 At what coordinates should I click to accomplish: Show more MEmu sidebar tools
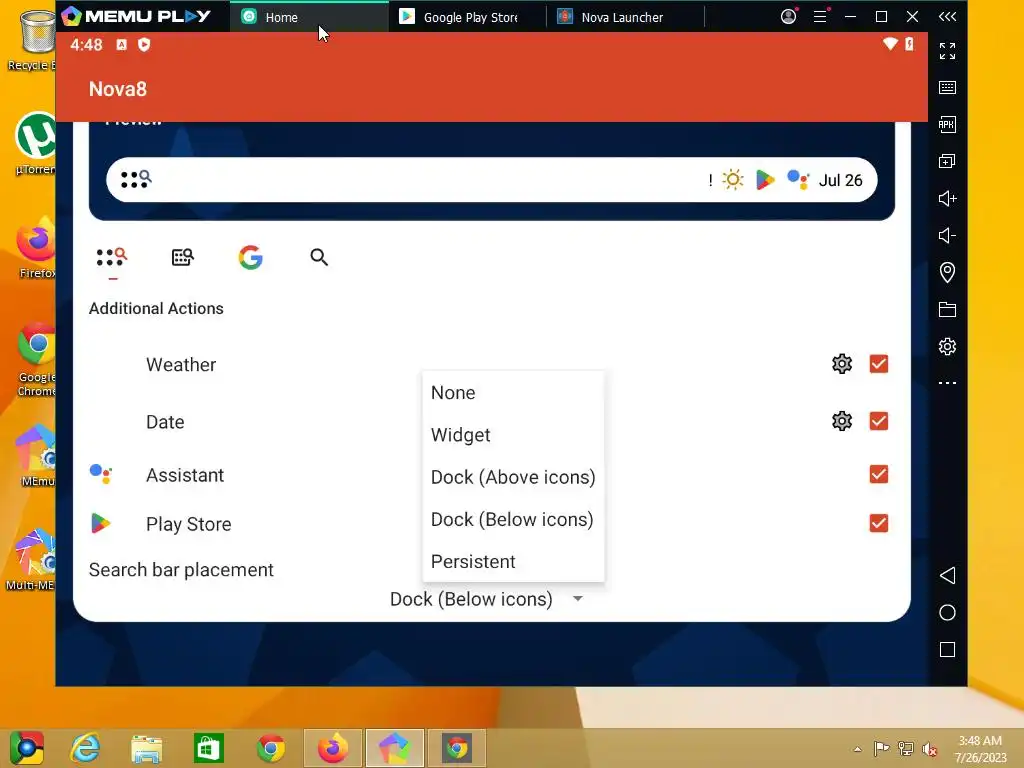[x=947, y=383]
